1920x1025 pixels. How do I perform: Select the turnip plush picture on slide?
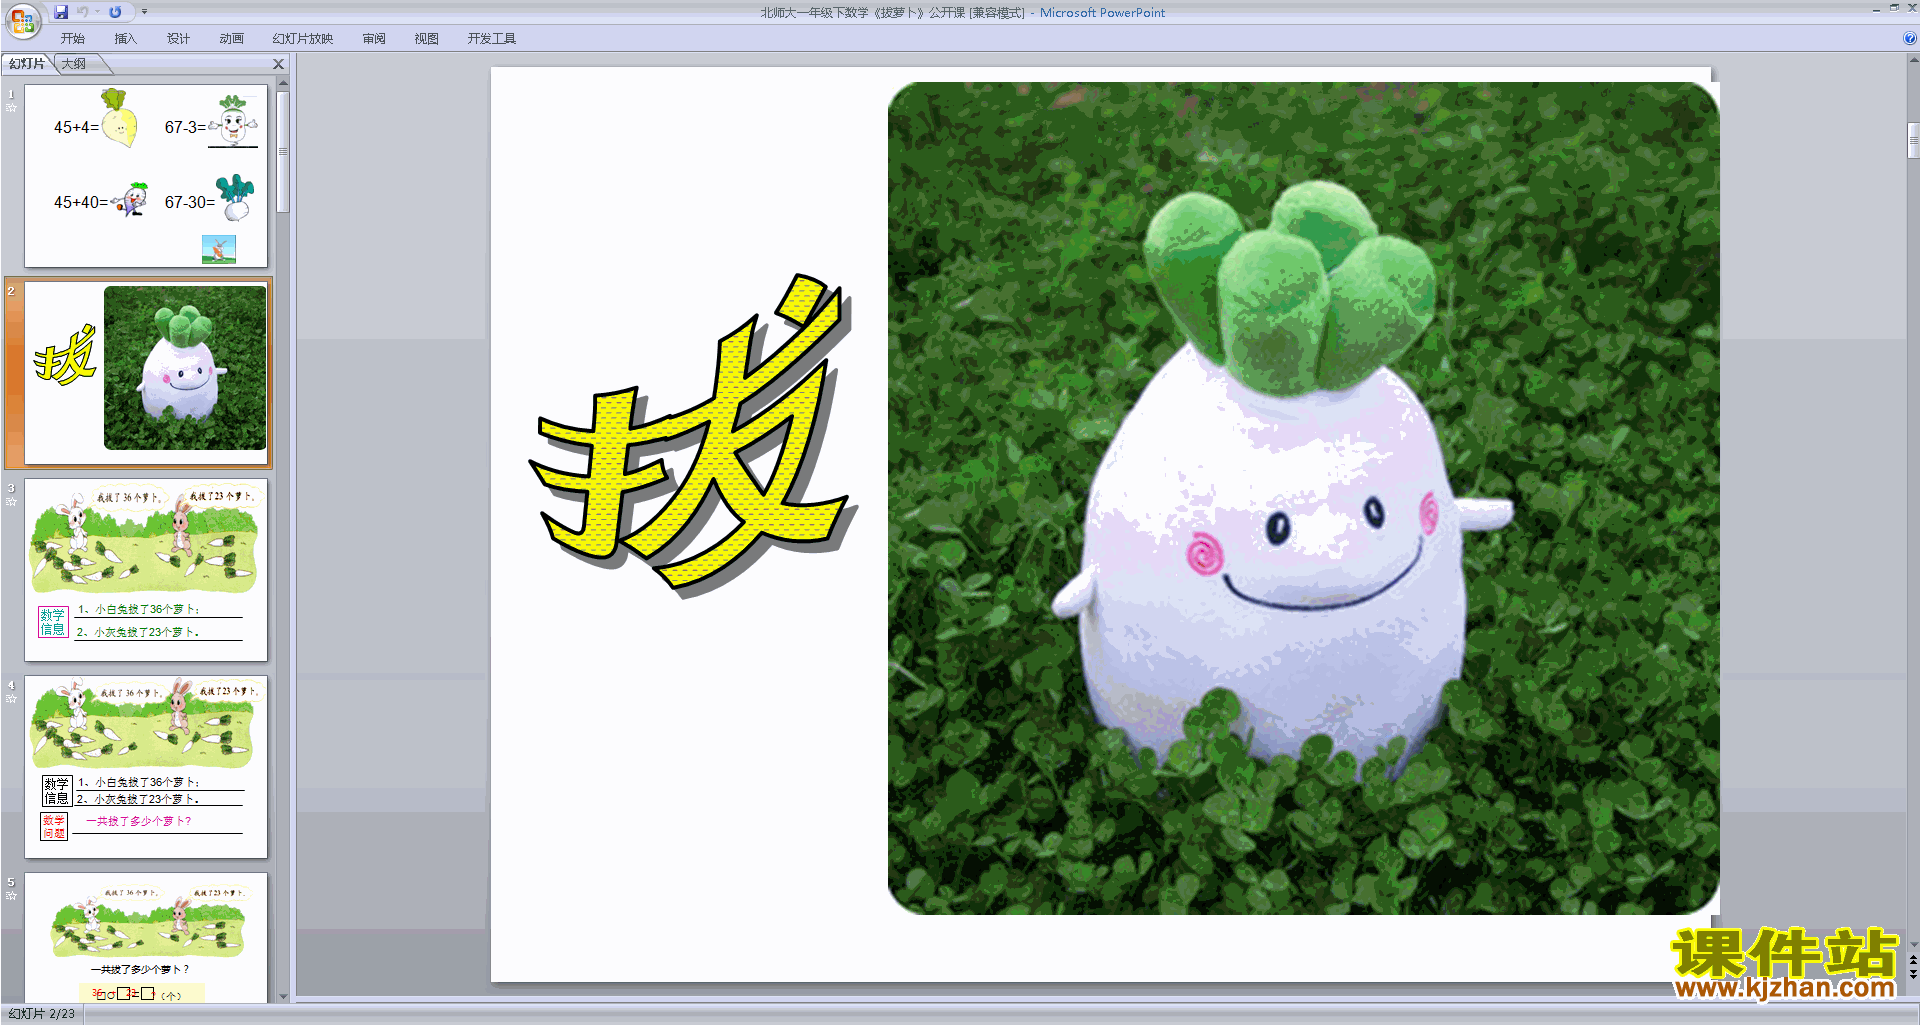(1303, 498)
